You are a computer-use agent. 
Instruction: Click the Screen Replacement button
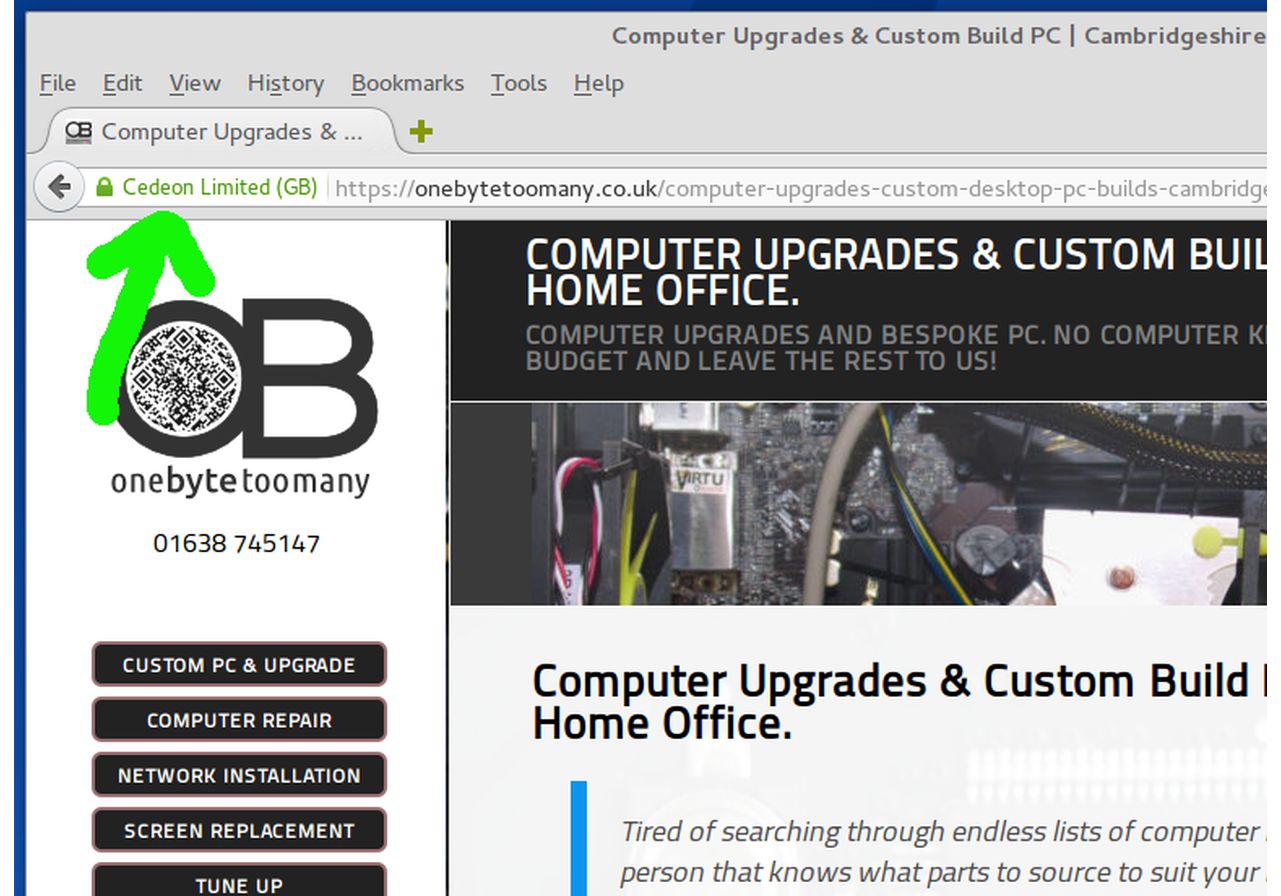pyautogui.click(x=239, y=830)
